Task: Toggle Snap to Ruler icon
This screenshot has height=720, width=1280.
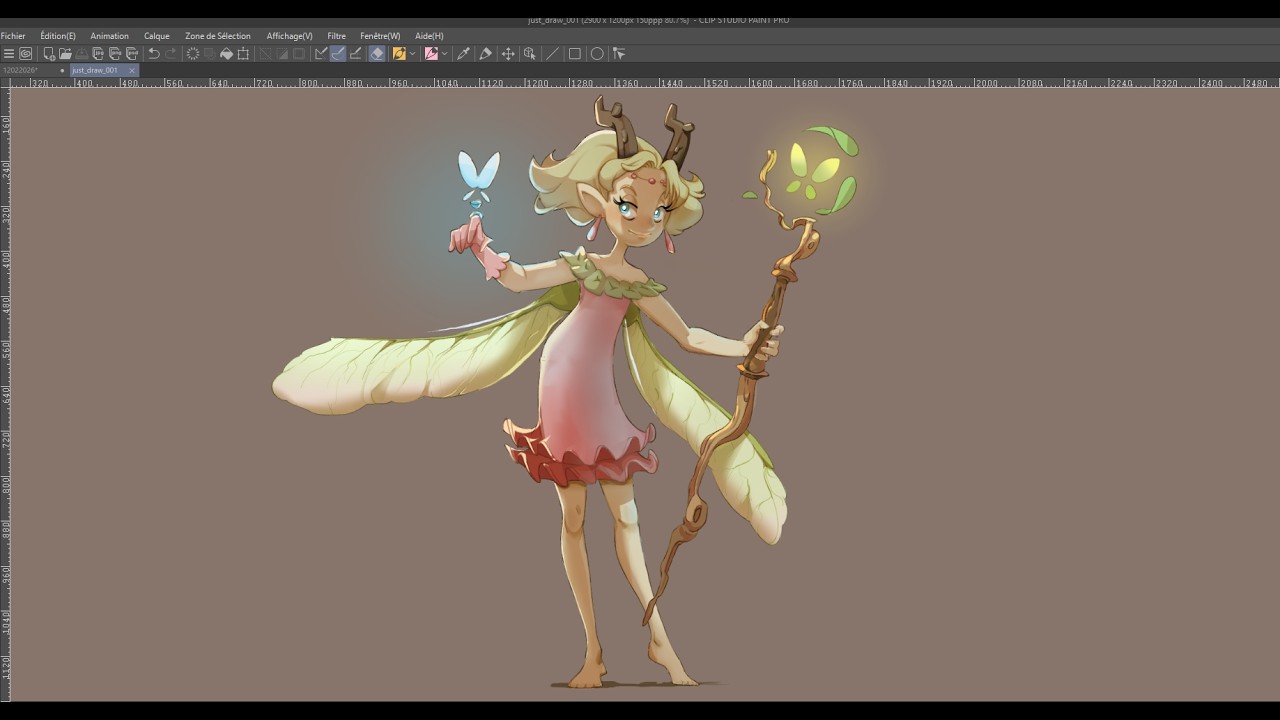Action: click(321, 54)
